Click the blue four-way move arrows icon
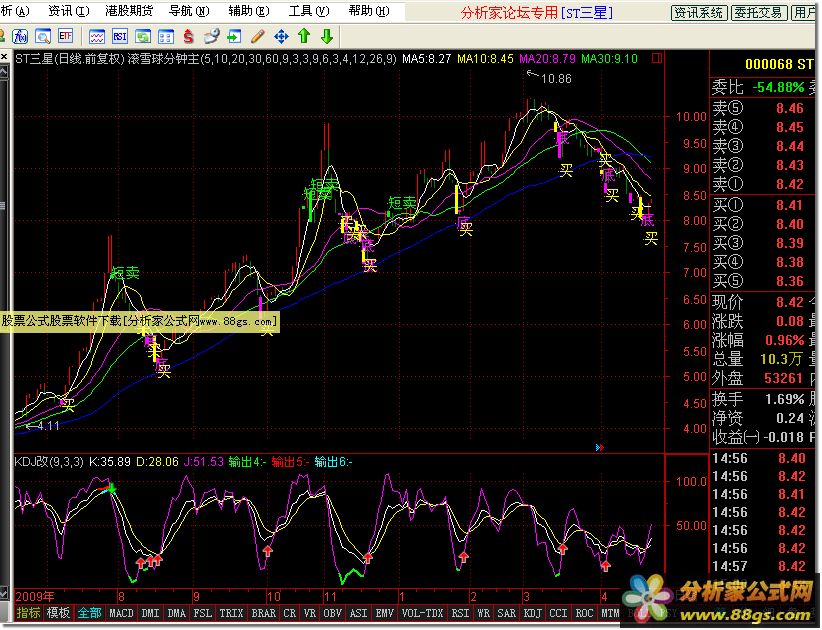This screenshot has width=822, height=630. click(281, 36)
